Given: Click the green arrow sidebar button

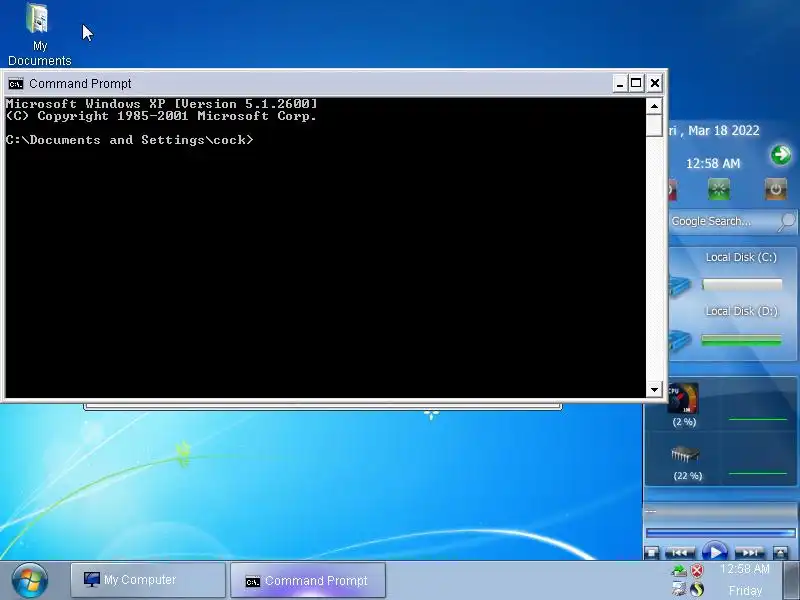Looking at the screenshot, I should pyautogui.click(x=781, y=155).
